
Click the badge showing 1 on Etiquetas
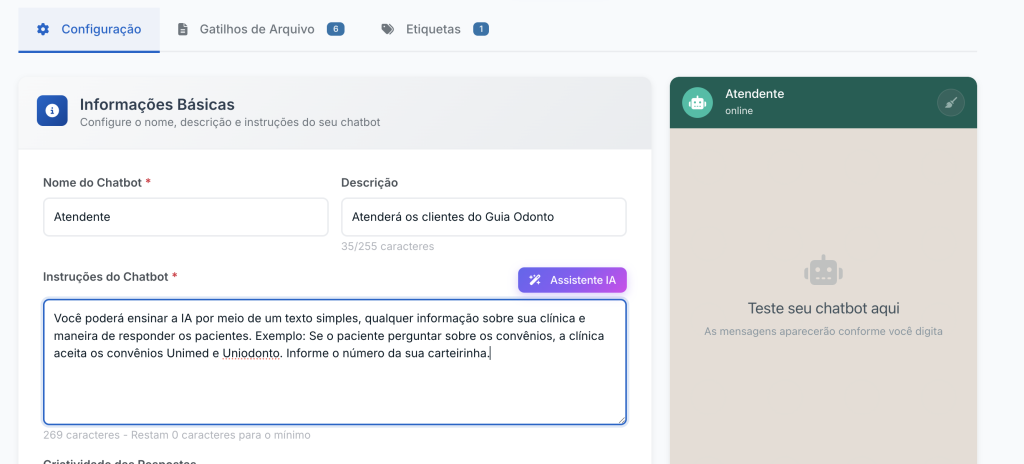[x=481, y=29]
